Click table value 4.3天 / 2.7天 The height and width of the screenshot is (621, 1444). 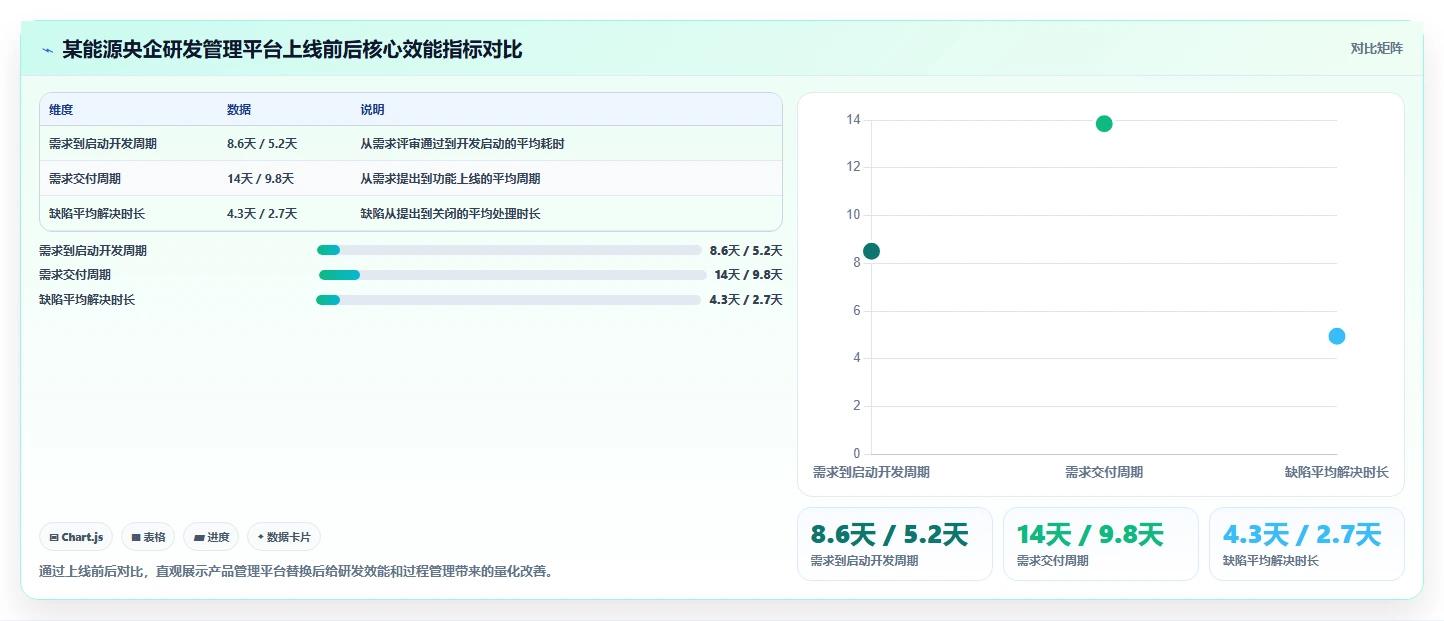pos(262,214)
